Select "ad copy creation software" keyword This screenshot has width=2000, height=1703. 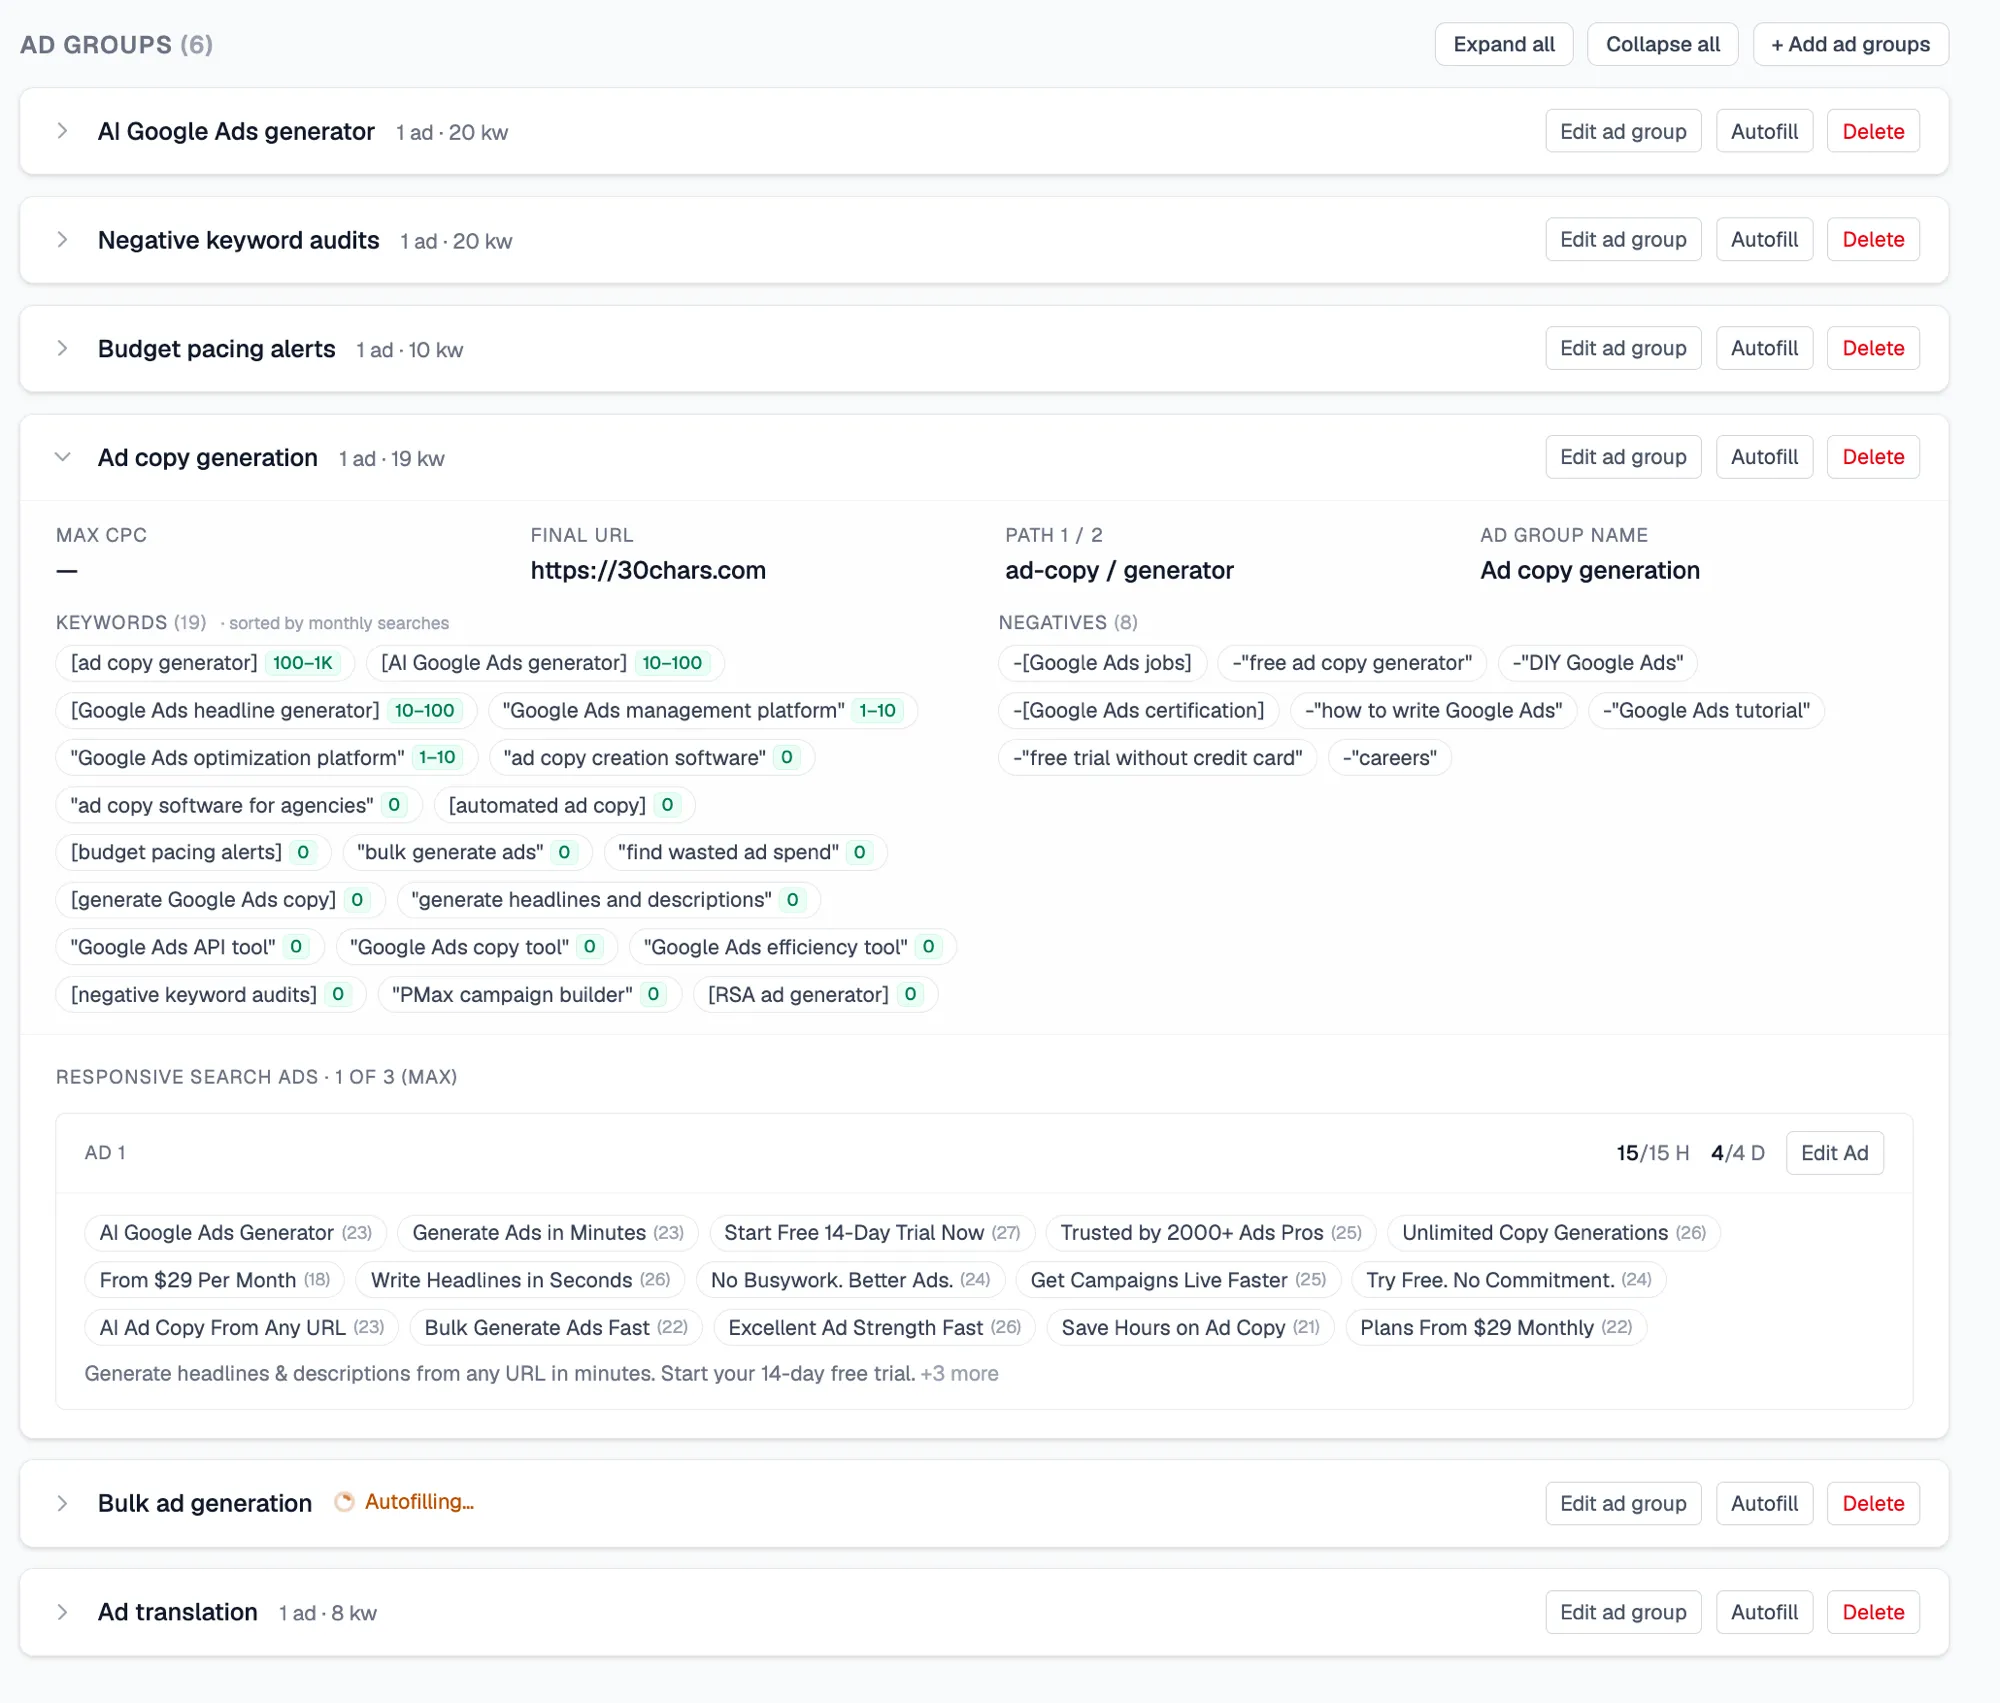652,757
